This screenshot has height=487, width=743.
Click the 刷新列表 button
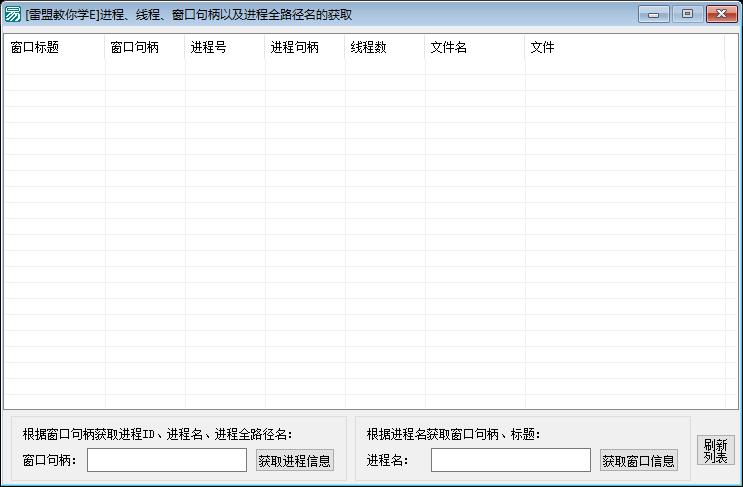click(716, 451)
